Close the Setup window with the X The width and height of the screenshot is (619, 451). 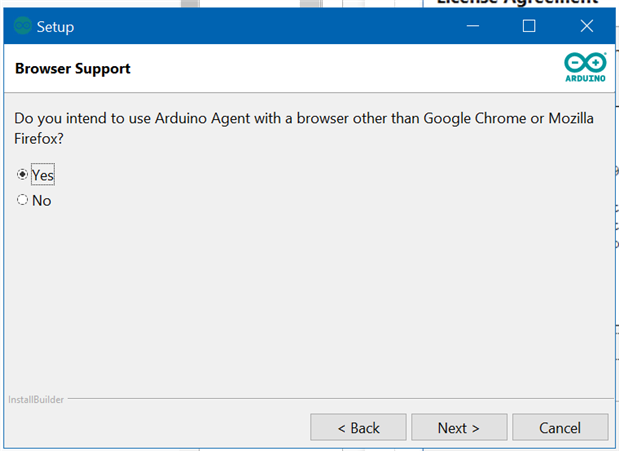pos(587,26)
